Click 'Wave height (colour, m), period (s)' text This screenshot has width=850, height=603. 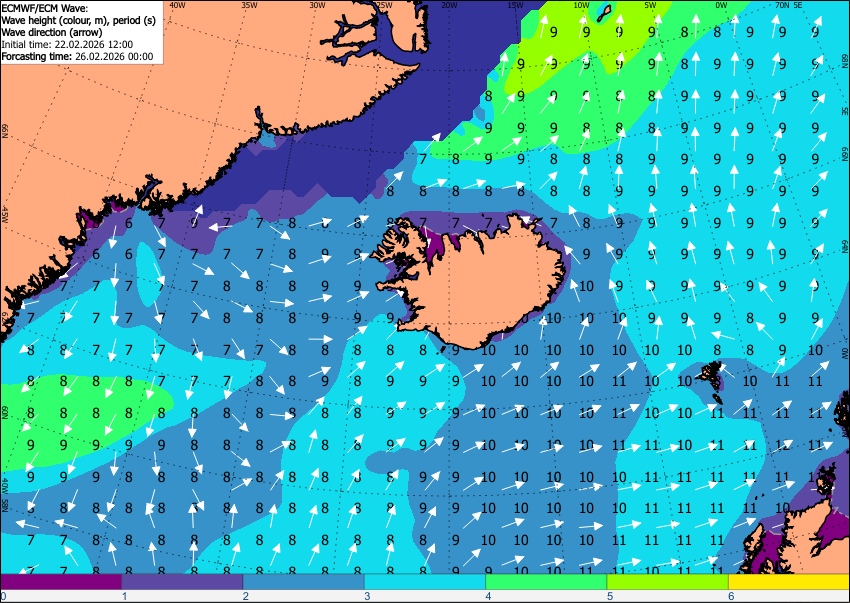[79, 20]
